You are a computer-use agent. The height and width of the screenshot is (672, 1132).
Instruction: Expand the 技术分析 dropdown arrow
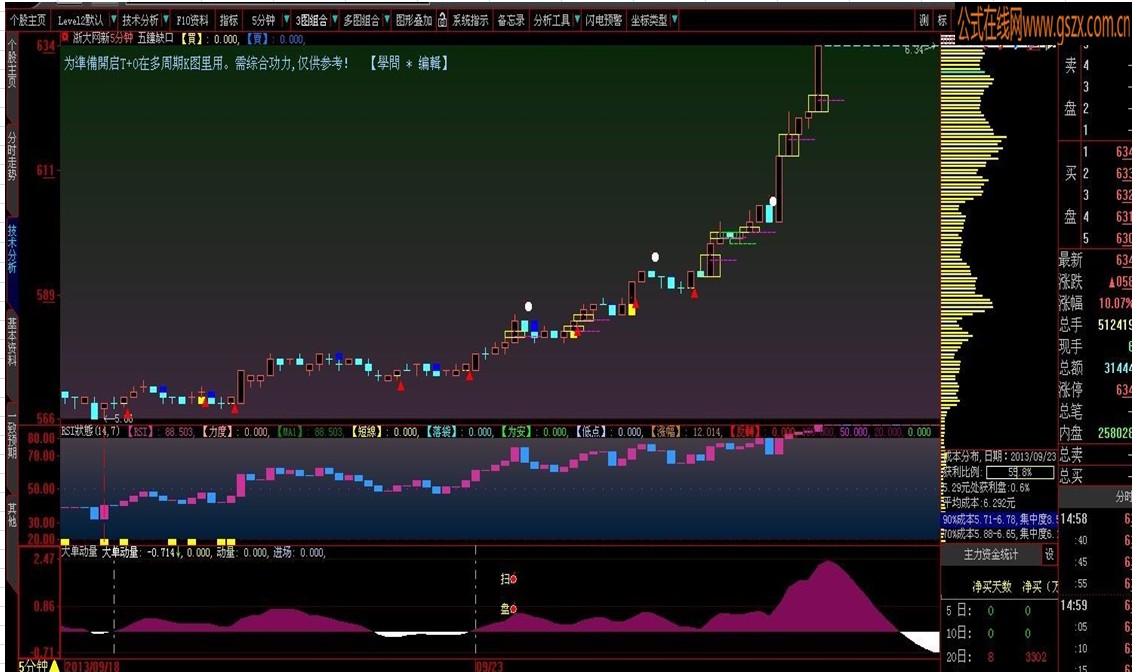click(x=166, y=20)
